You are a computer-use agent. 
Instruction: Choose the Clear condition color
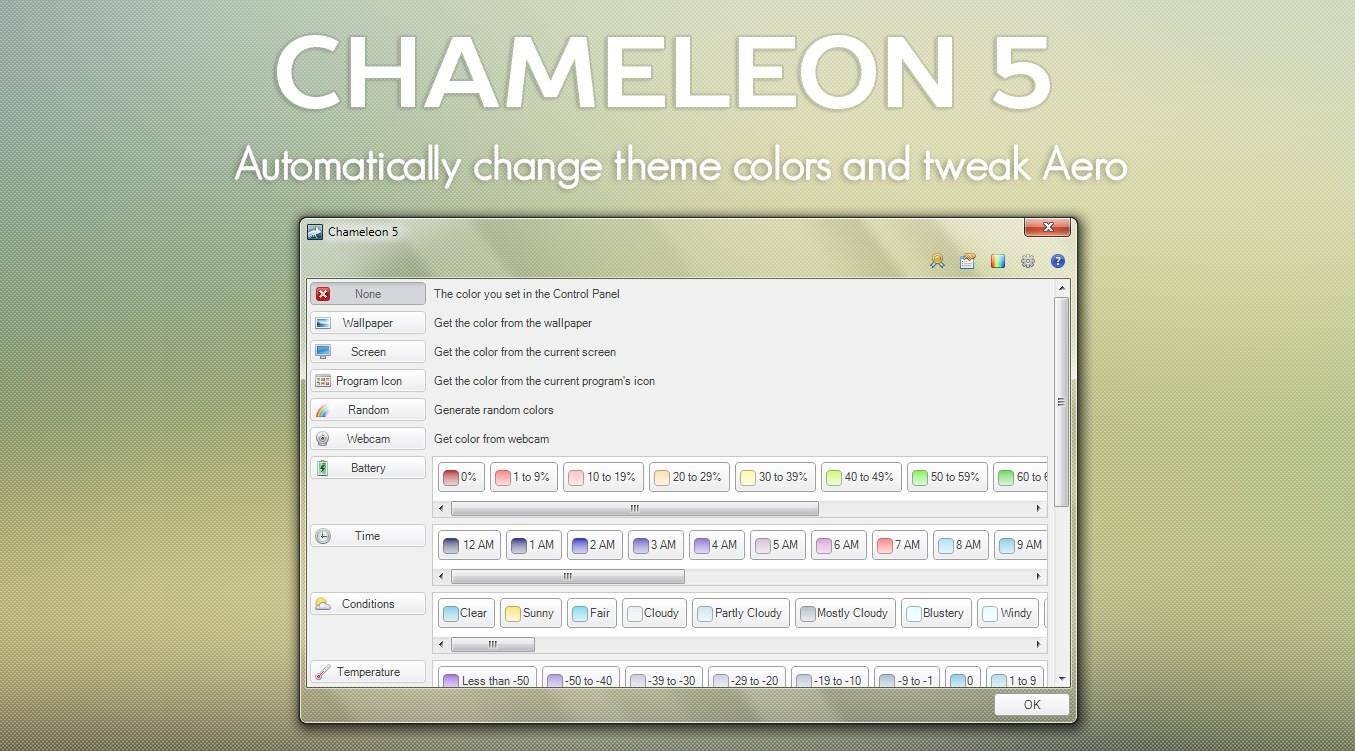pyautogui.click(x=466, y=613)
